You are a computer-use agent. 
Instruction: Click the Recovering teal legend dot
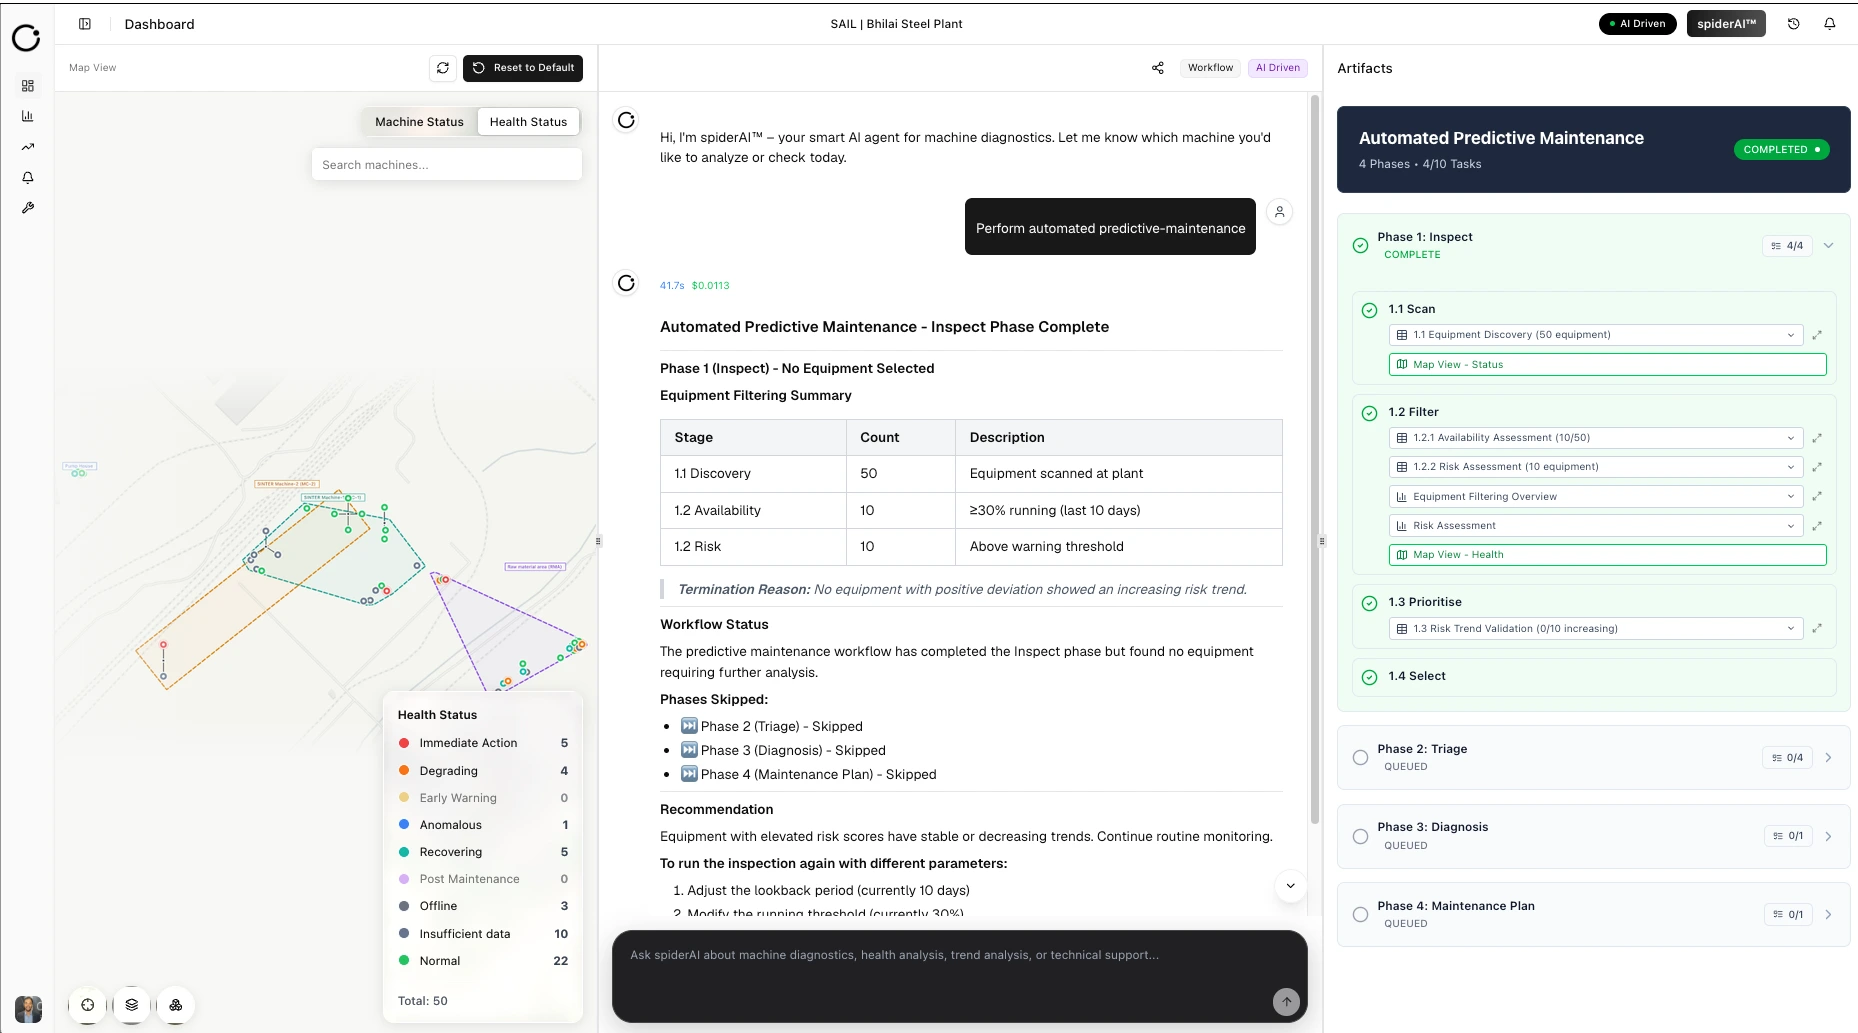point(404,852)
